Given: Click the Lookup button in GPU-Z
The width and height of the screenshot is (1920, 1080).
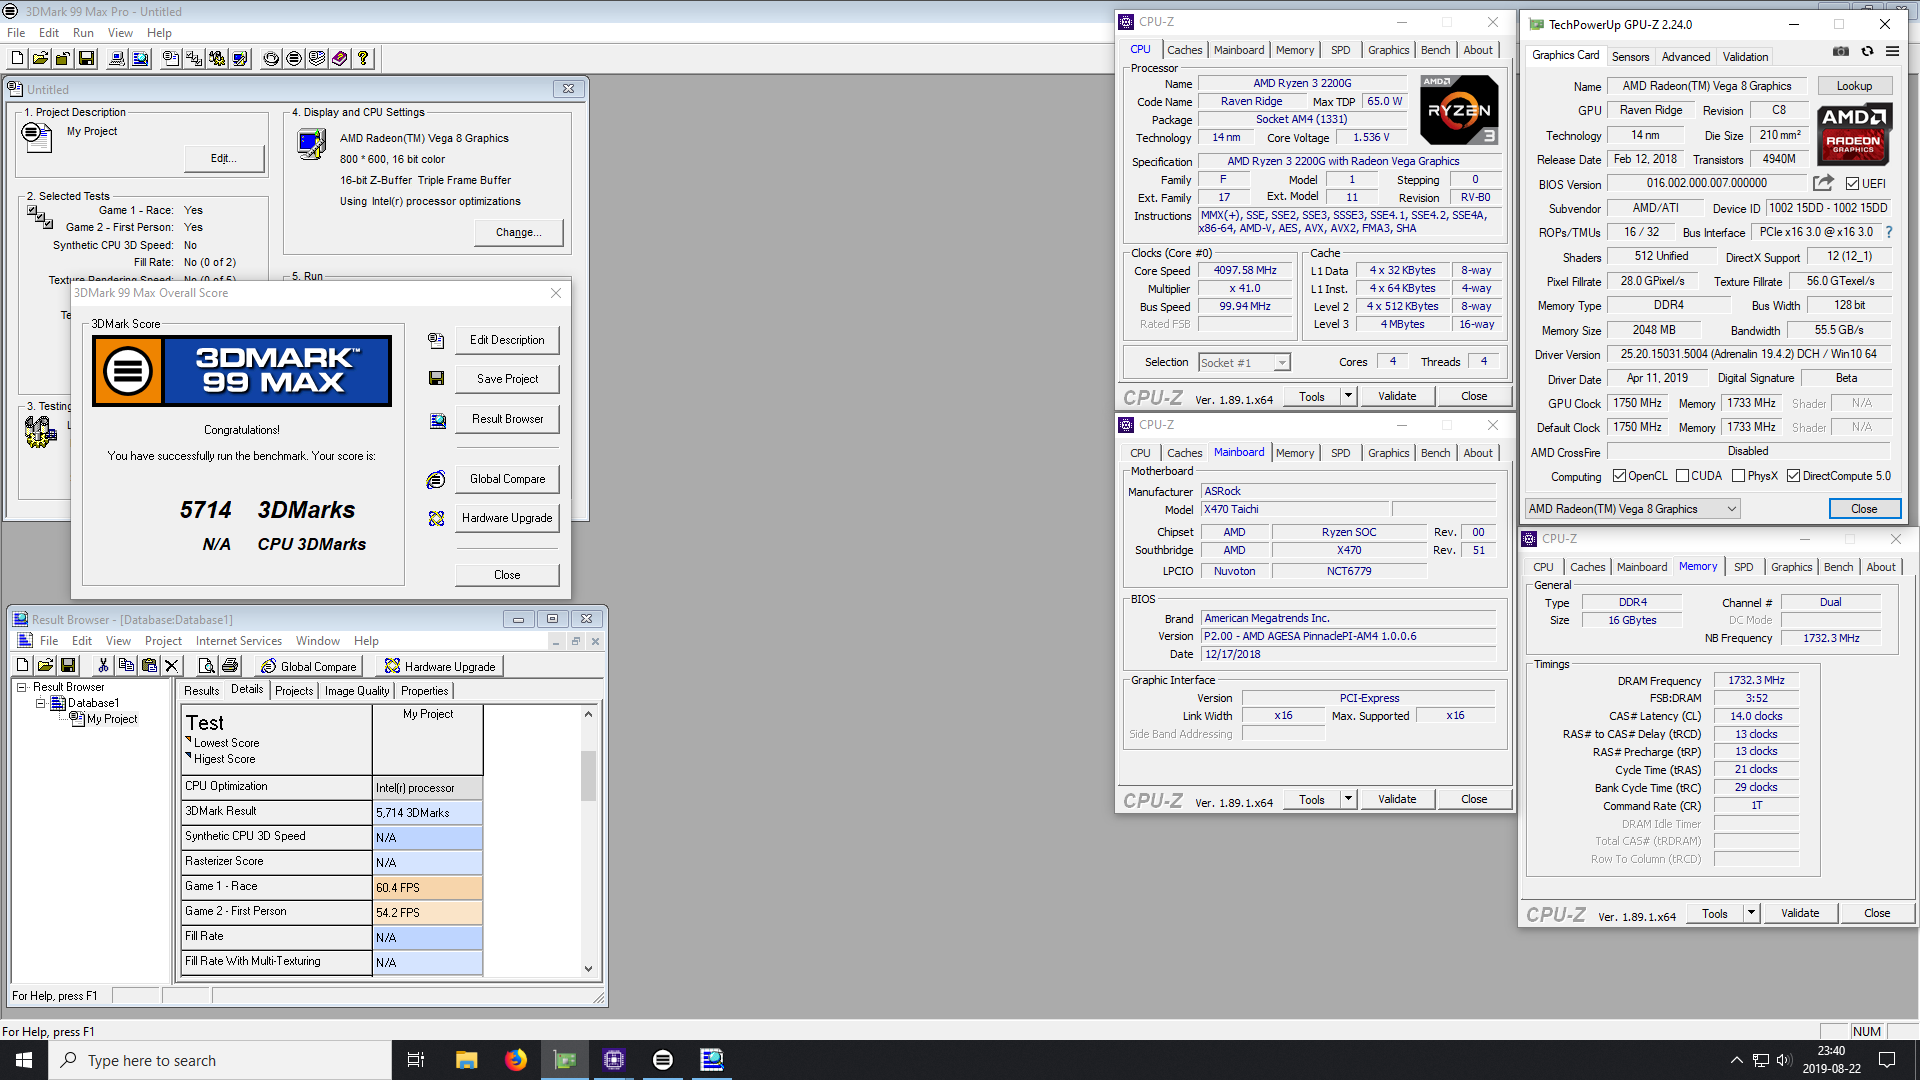Looking at the screenshot, I should coord(1854,86).
